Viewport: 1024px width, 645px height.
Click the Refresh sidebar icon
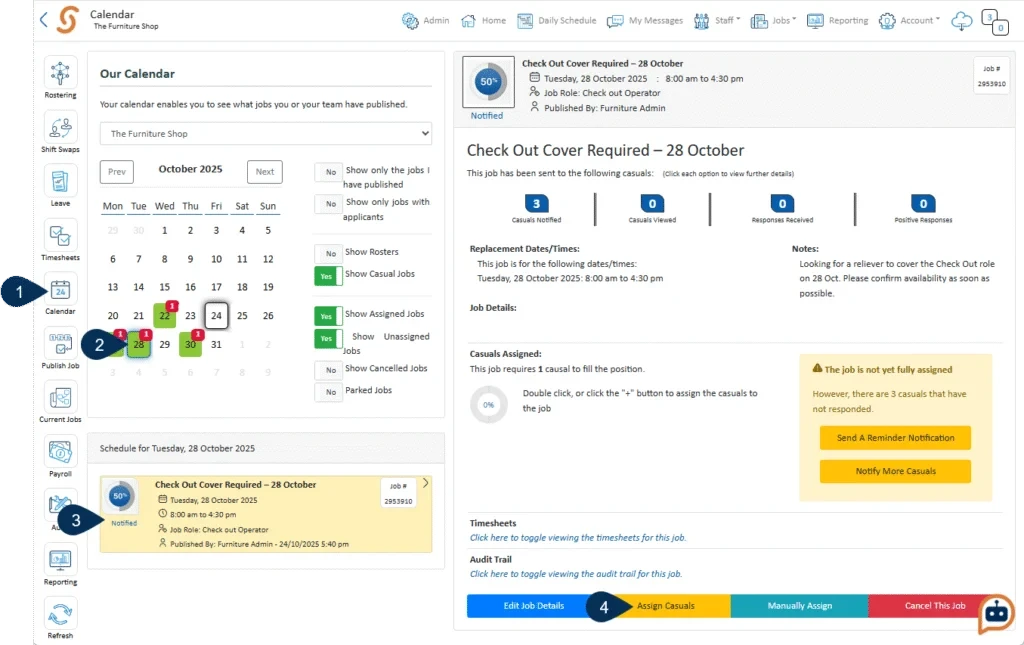point(60,614)
